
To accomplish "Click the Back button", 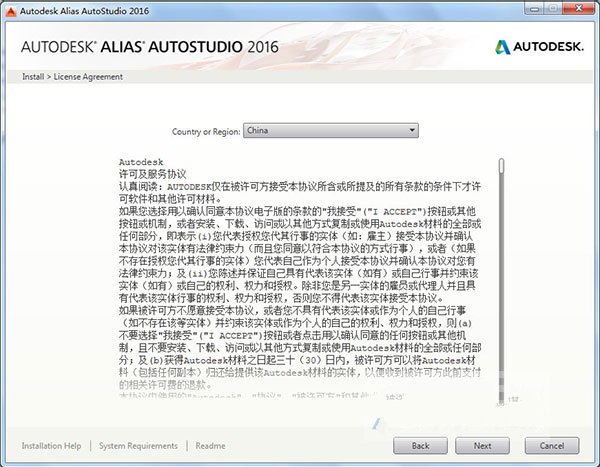I will click(x=420, y=446).
